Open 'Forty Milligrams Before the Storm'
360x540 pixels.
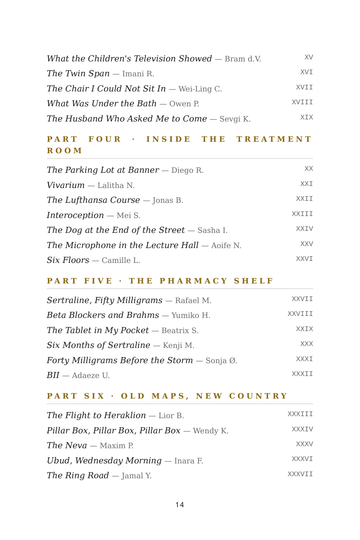click(180, 360)
